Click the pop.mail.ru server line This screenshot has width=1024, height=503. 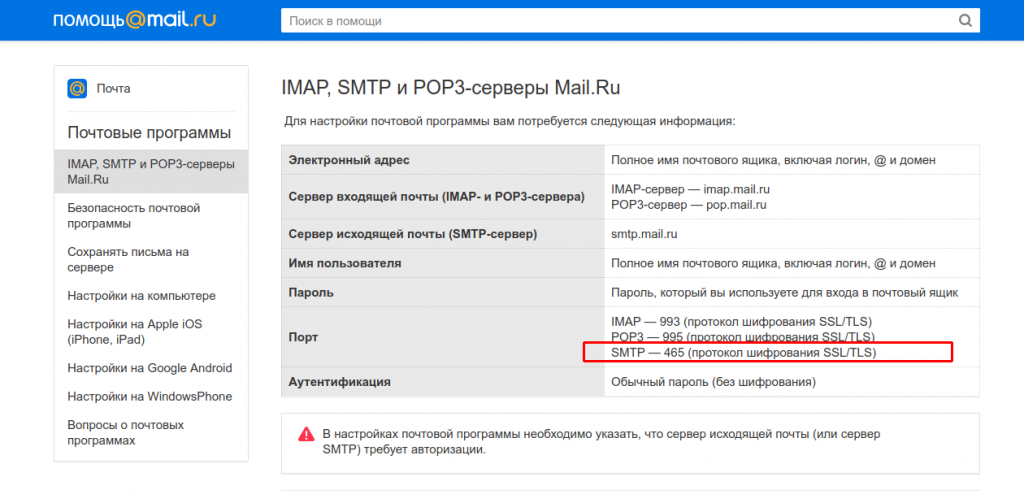click(689, 204)
